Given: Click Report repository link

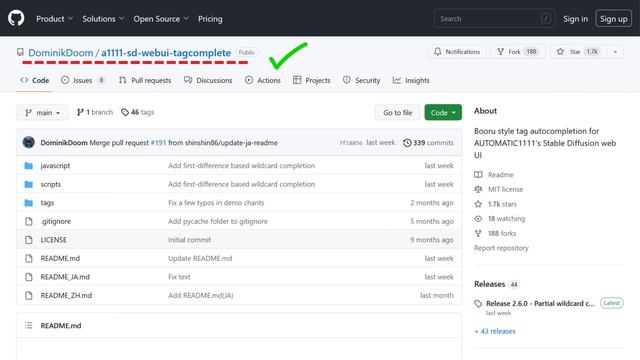Looking at the screenshot, I should [x=501, y=248].
